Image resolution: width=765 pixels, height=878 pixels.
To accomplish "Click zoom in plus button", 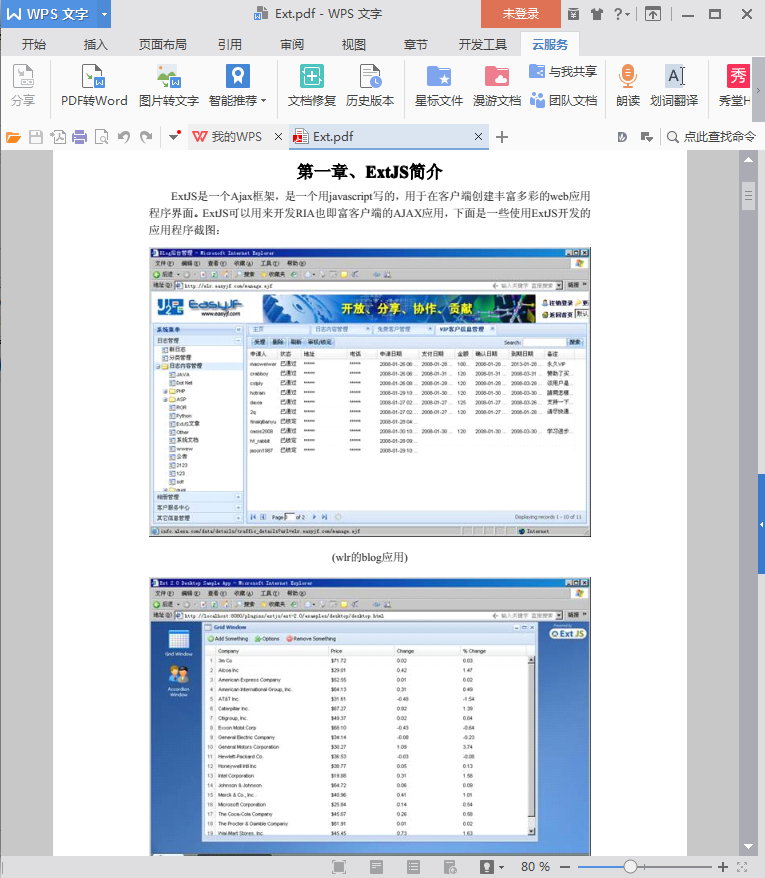I will click(723, 867).
